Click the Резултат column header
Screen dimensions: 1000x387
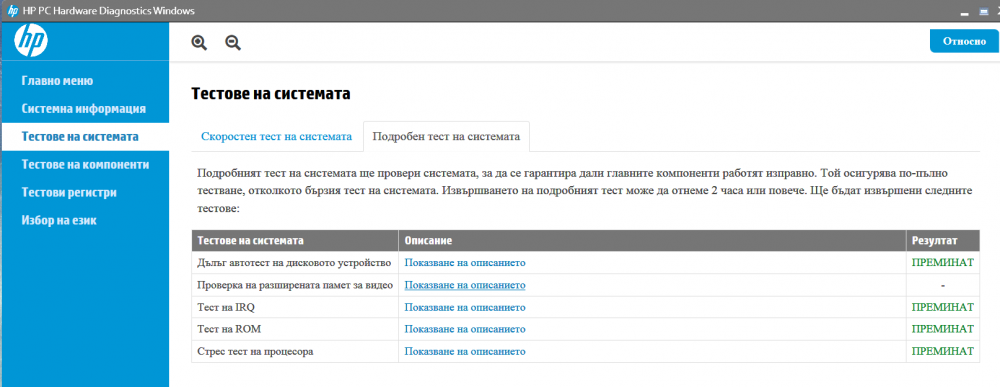coord(943,240)
